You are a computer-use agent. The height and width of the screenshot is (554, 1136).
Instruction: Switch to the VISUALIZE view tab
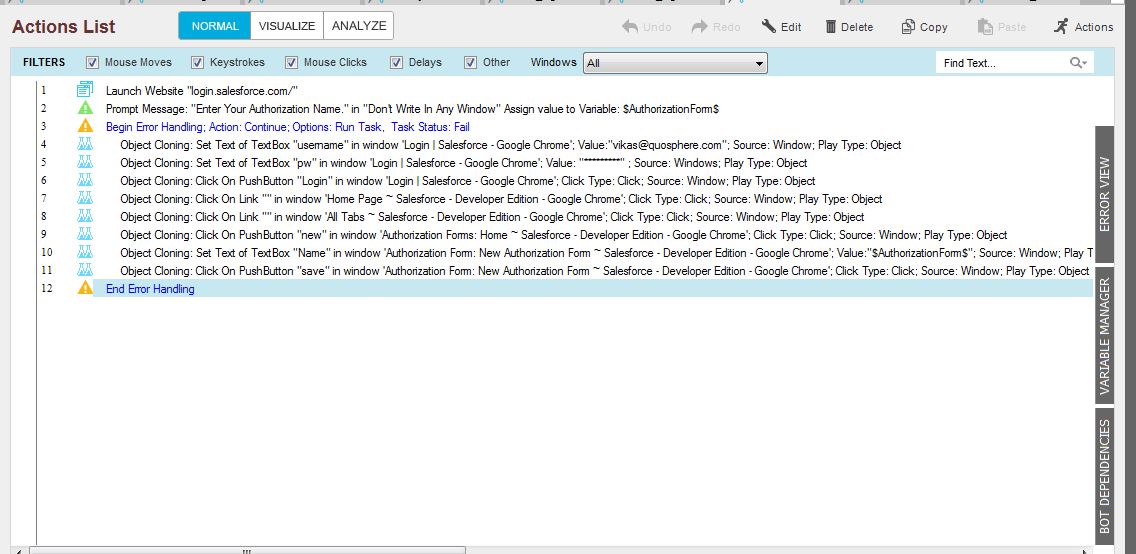click(x=287, y=26)
